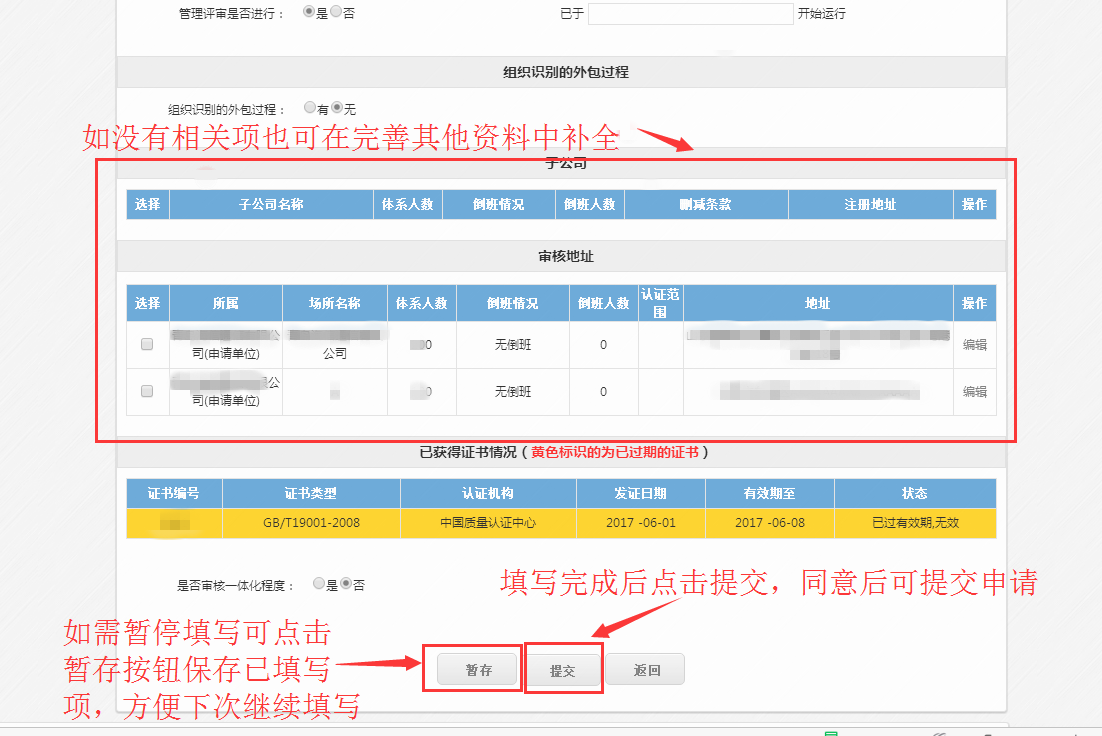Select 否 for 管理评审是否进行

[336, 13]
